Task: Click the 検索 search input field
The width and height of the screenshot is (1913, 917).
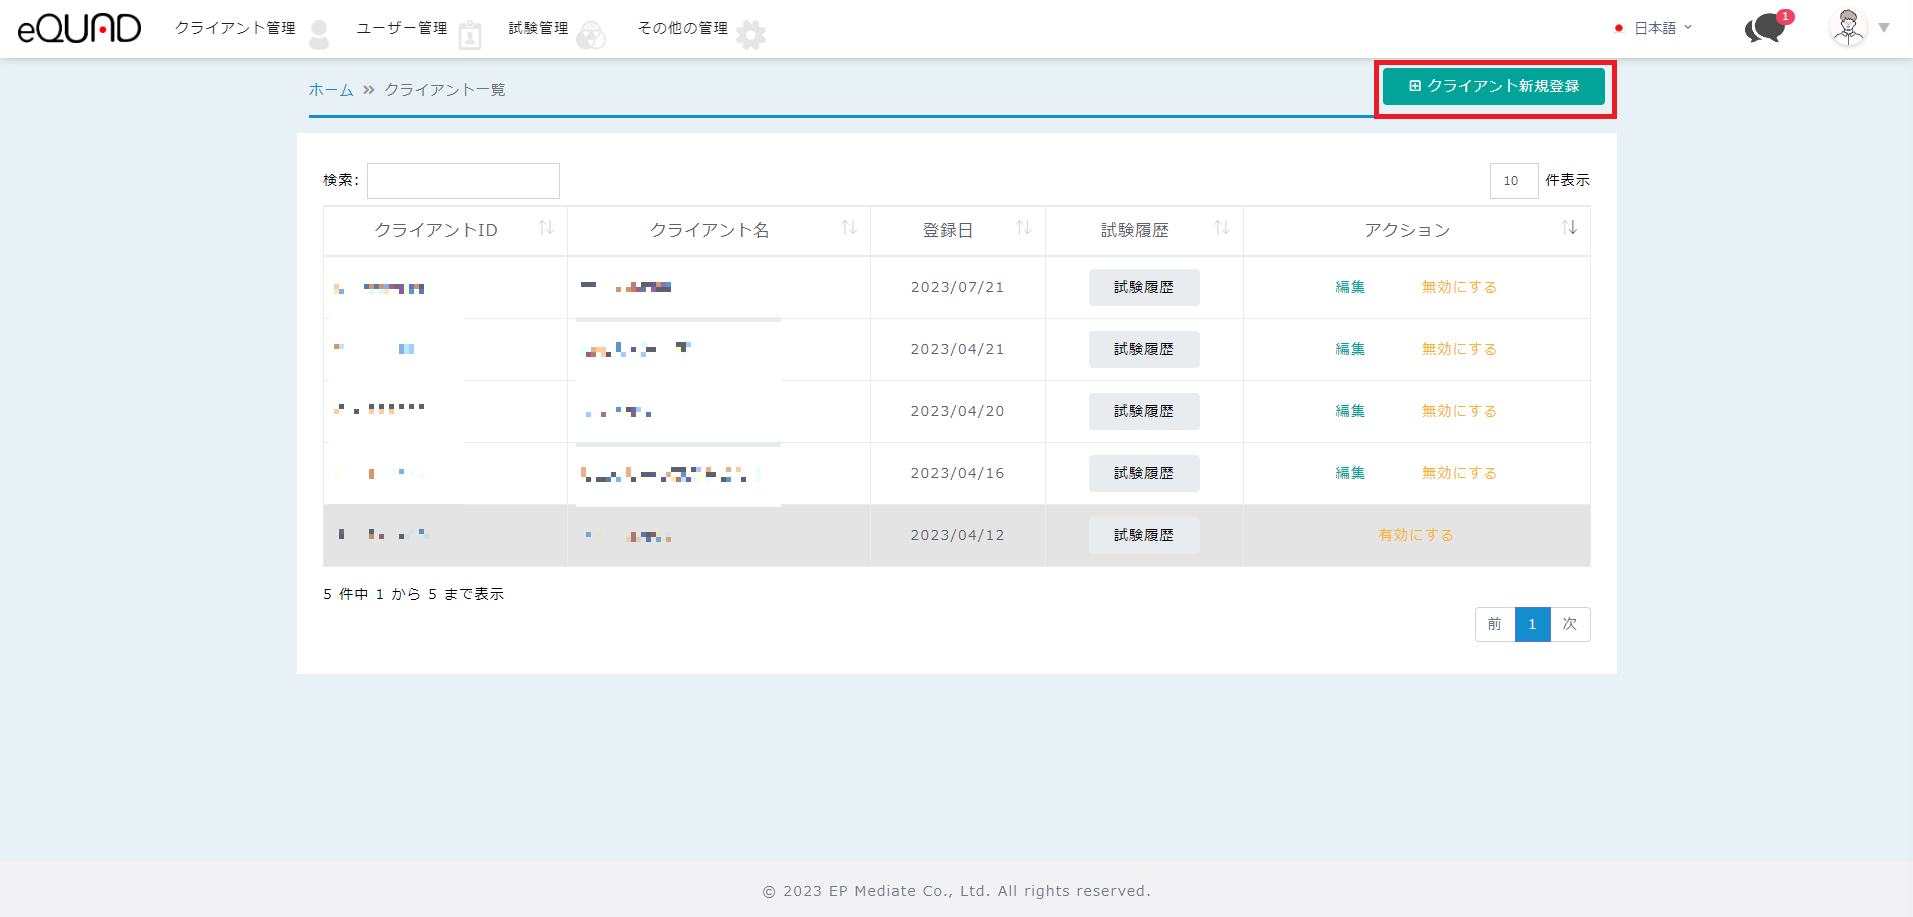Action: coord(463,181)
